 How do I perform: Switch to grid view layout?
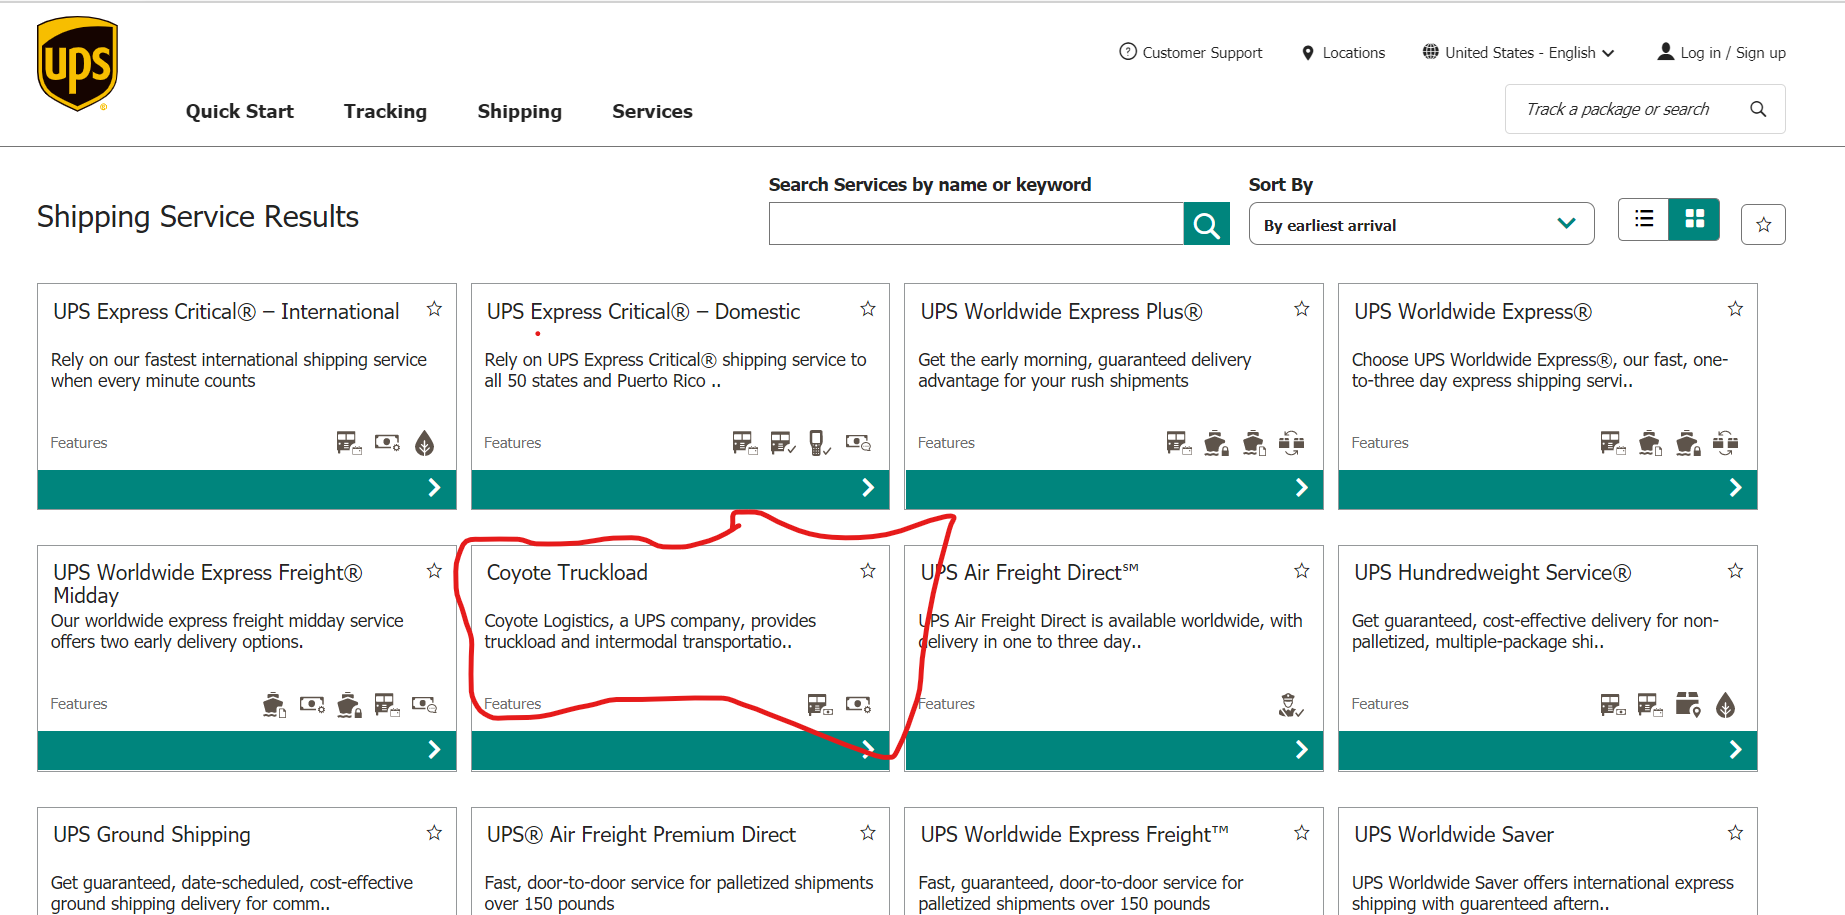[x=1695, y=219]
